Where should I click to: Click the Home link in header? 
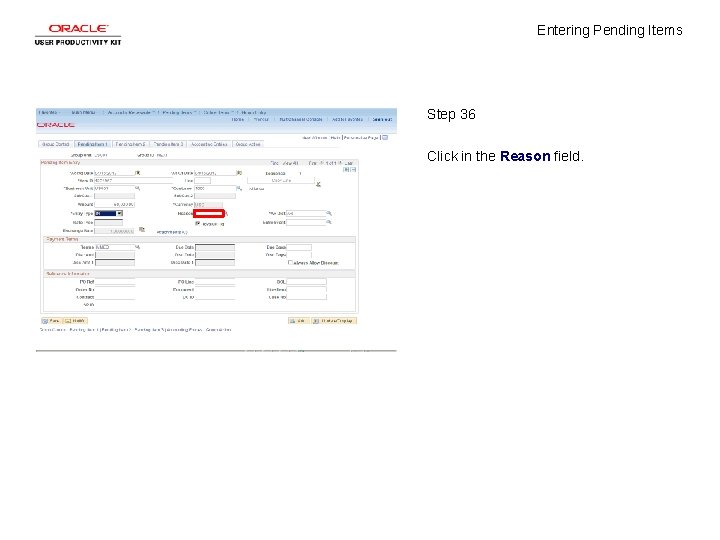coord(237,119)
